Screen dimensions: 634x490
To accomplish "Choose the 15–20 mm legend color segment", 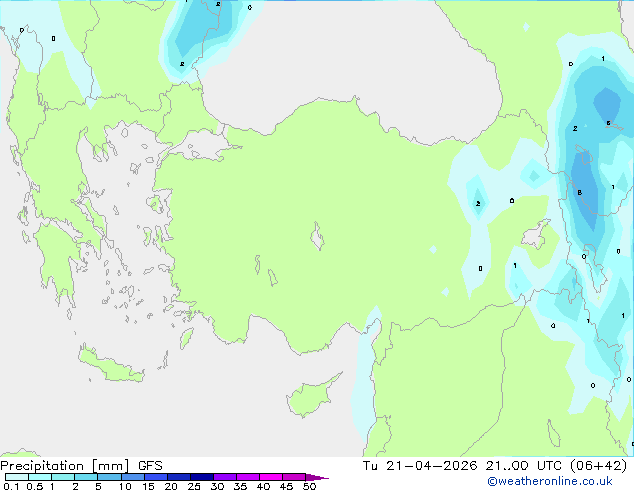I will (156, 477).
